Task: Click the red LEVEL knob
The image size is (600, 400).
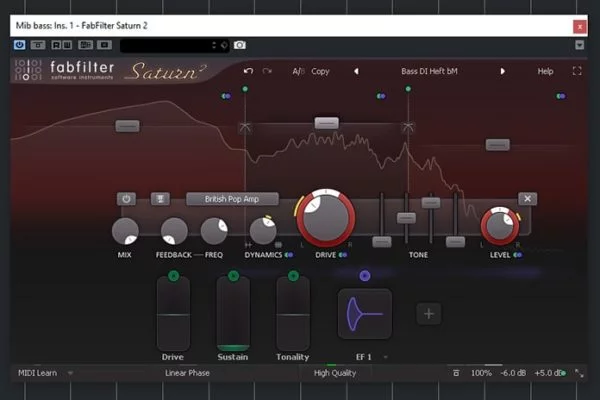Action: (500, 226)
